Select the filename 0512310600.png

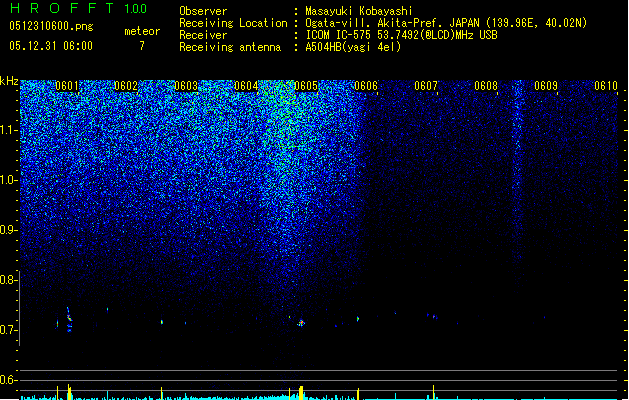[51, 26]
